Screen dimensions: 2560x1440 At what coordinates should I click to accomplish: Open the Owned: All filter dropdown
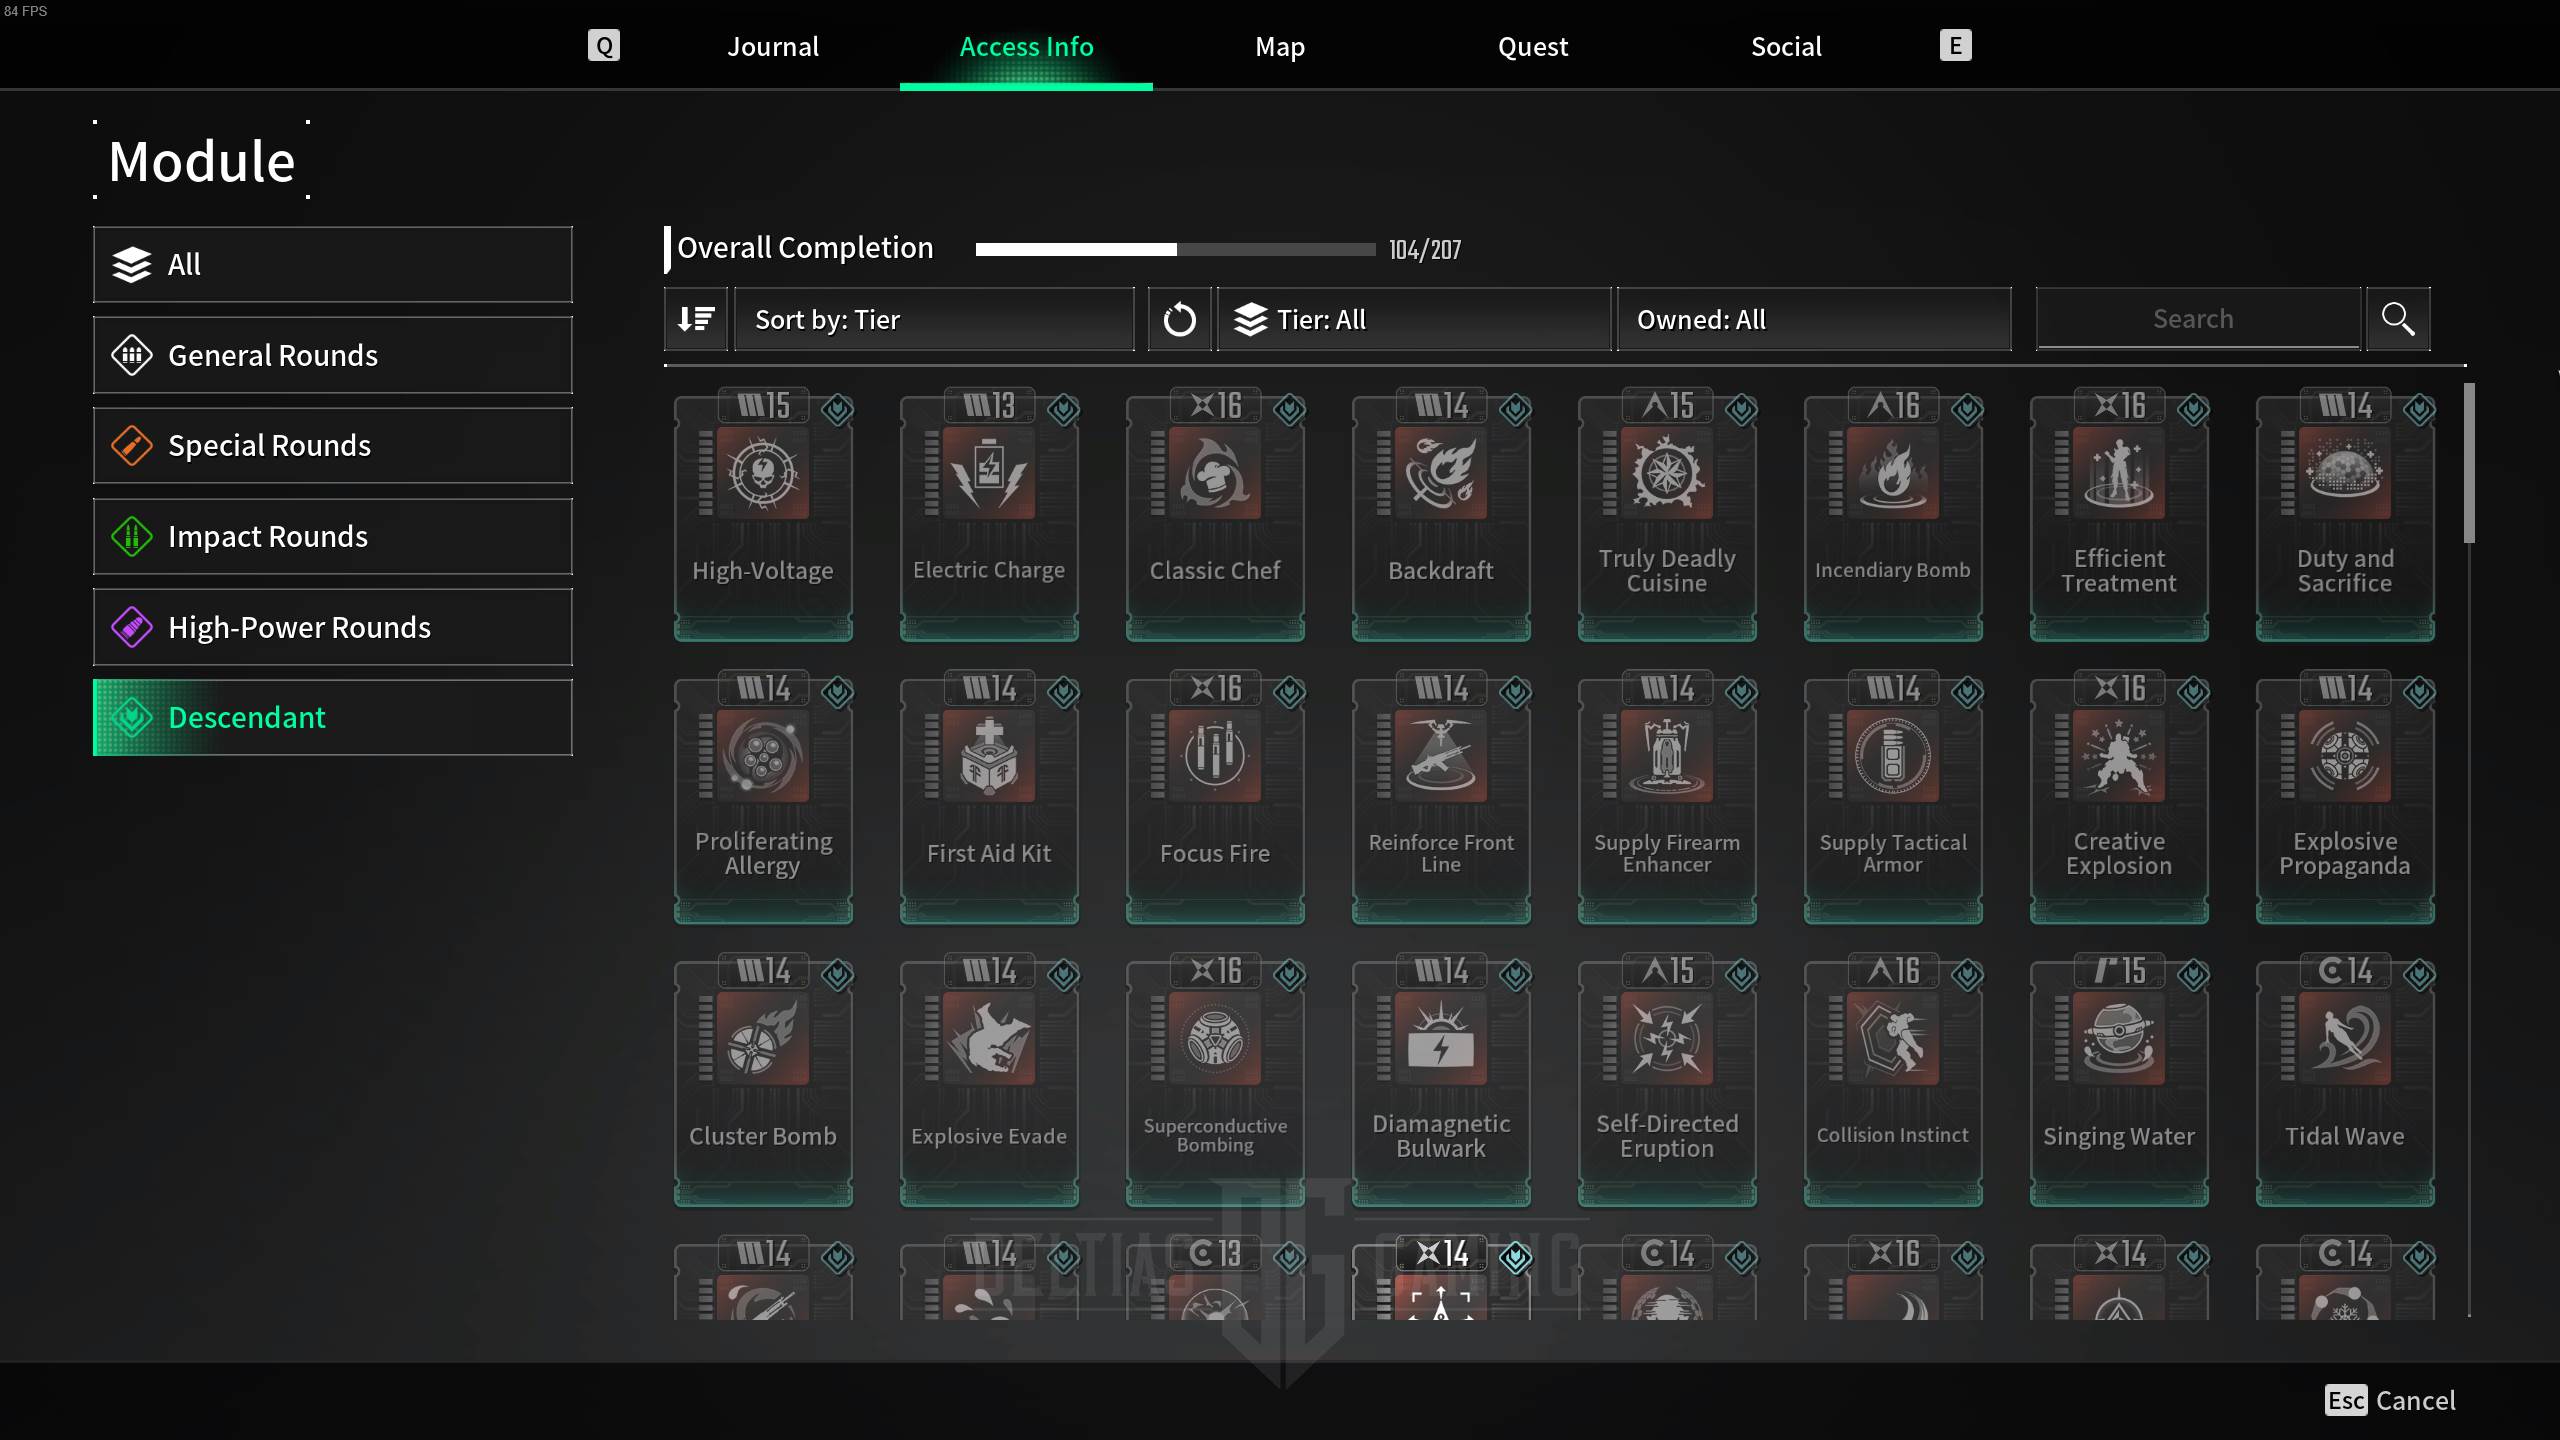pyautogui.click(x=1814, y=319)
